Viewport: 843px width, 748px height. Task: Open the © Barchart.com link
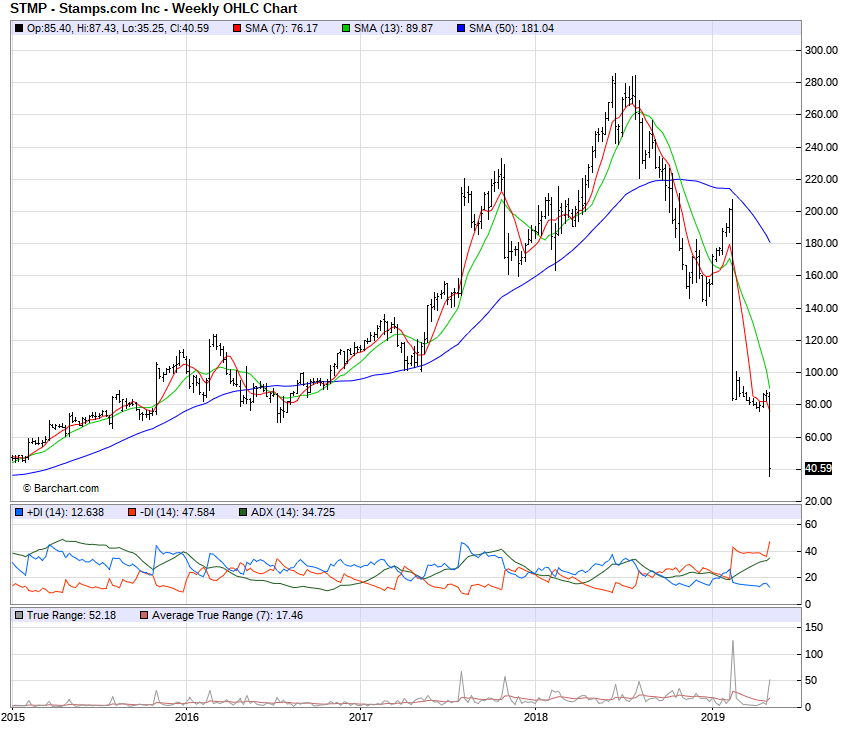click(x=60, y=488)
